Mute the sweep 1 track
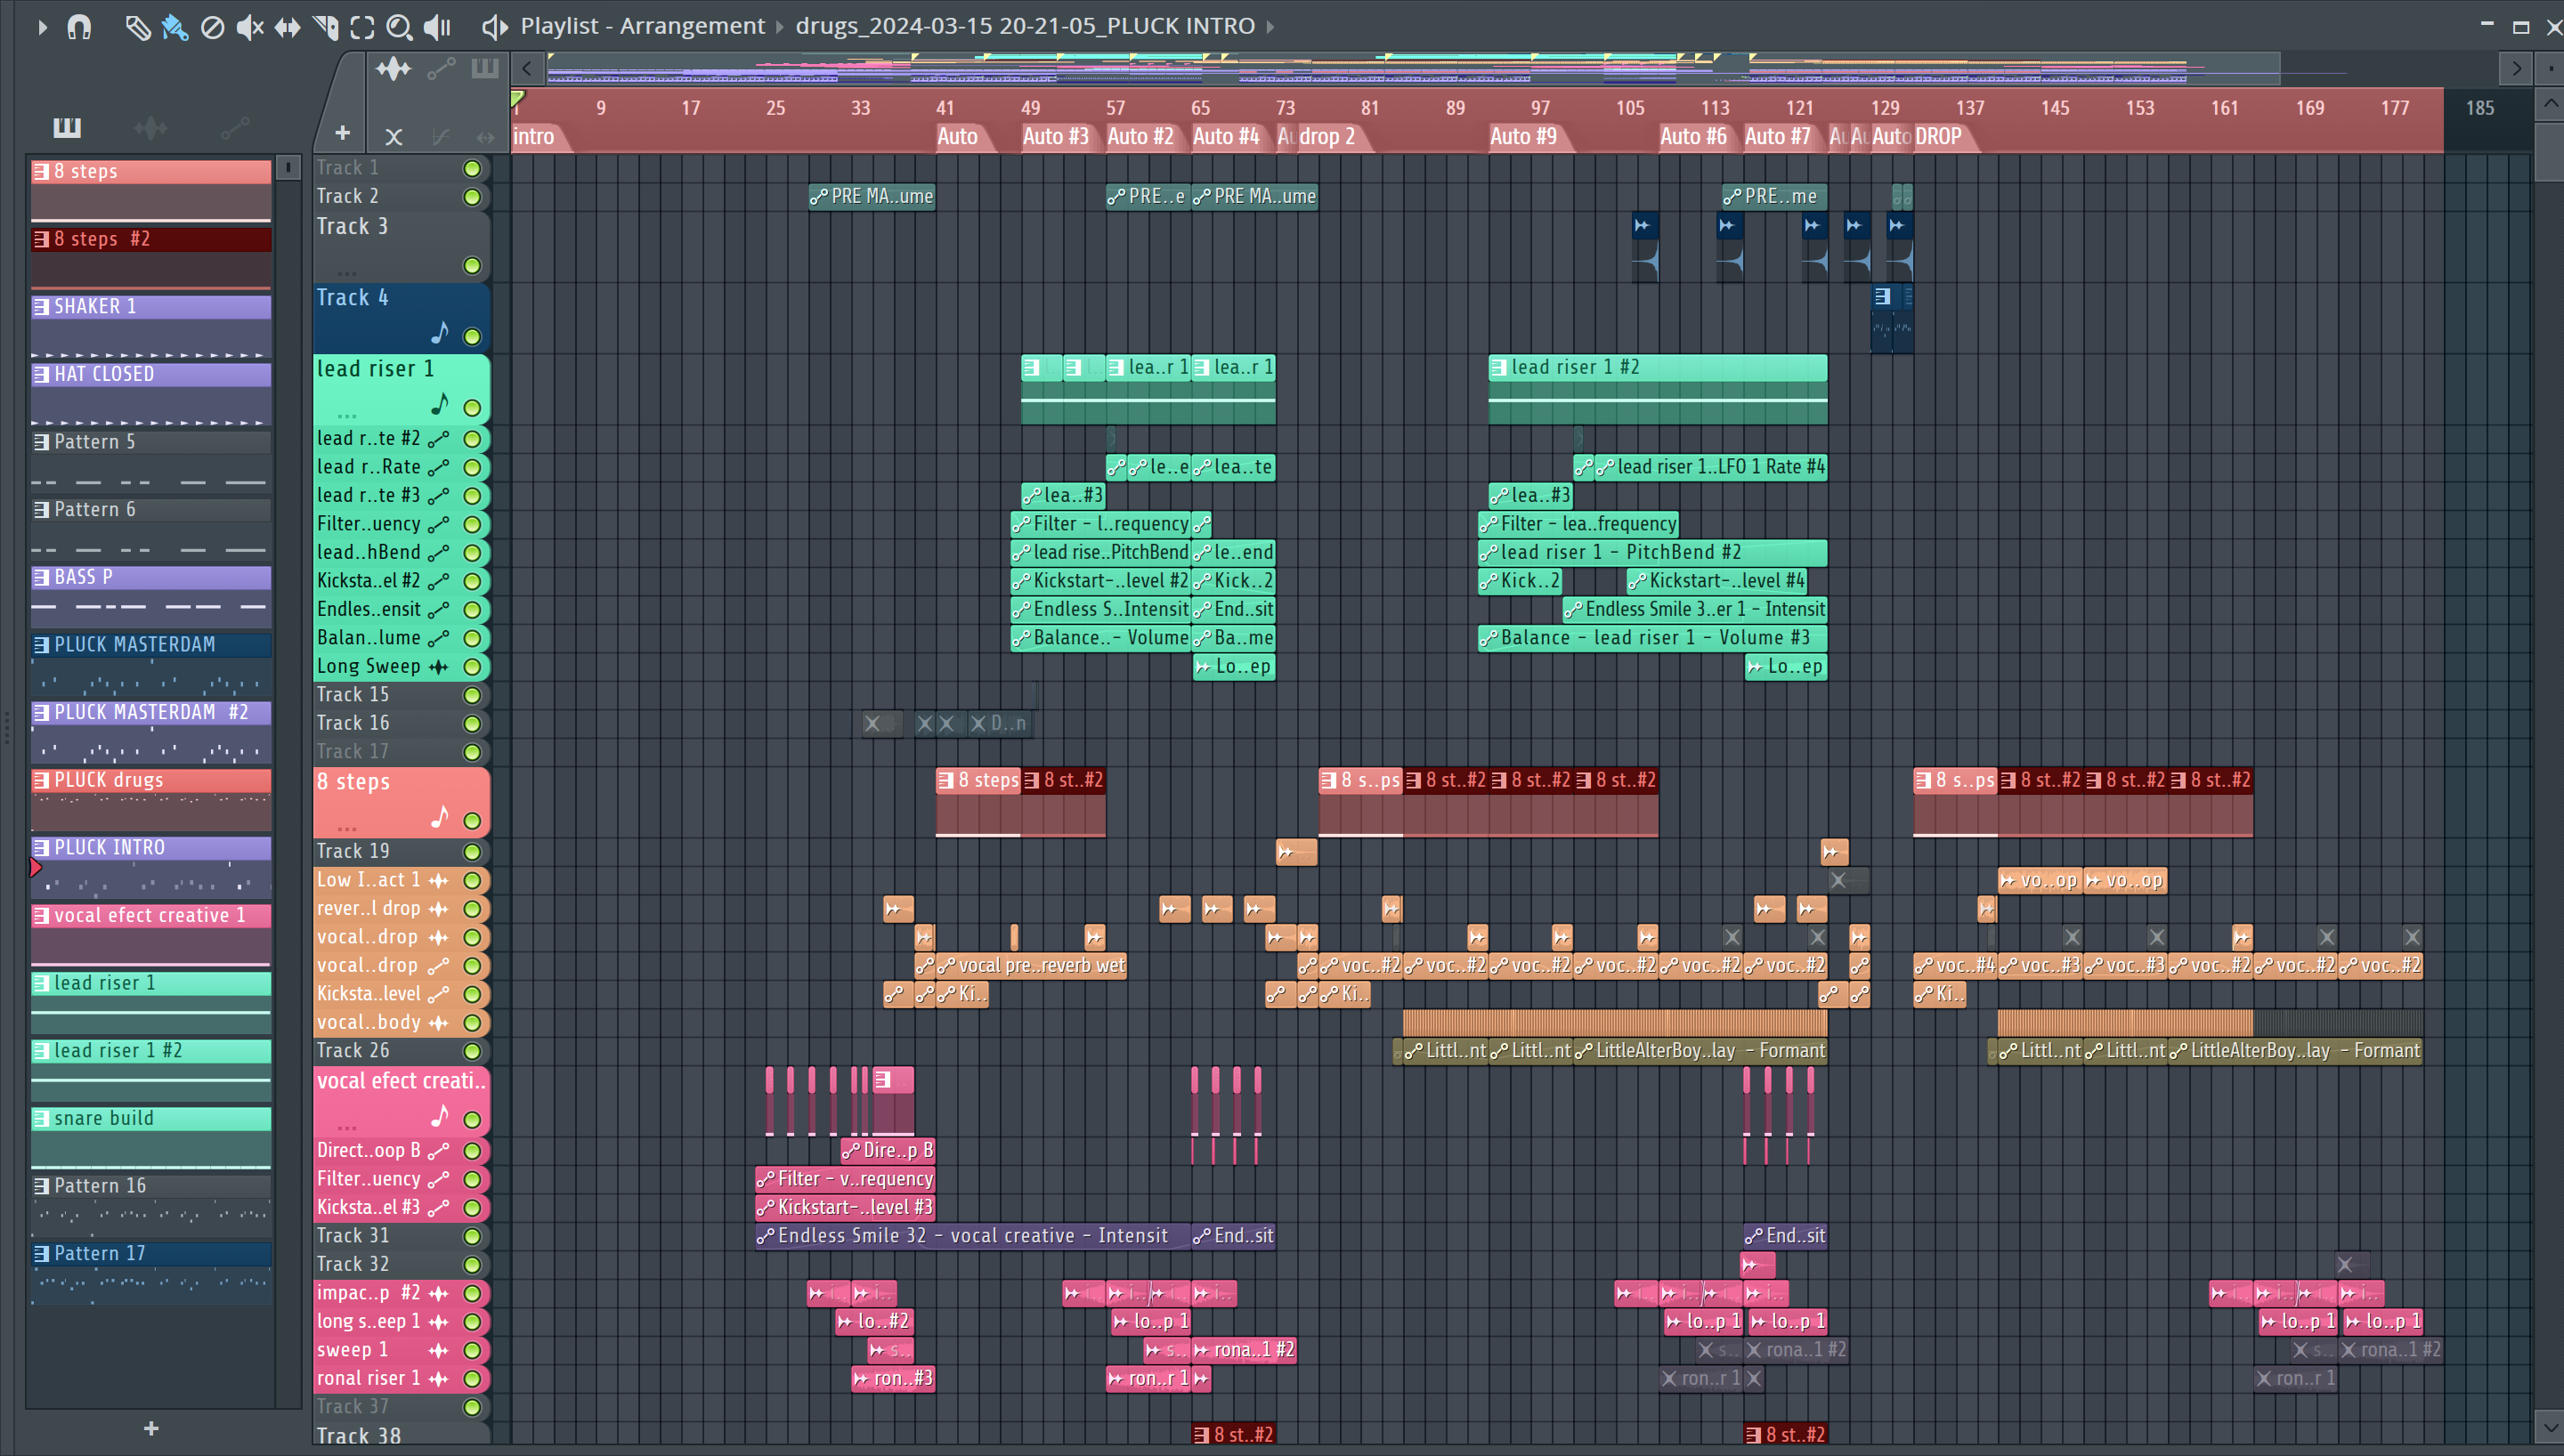The width and height of the screenshot is (2564, 1456). pyautogui.click(x=472, y=1351)
